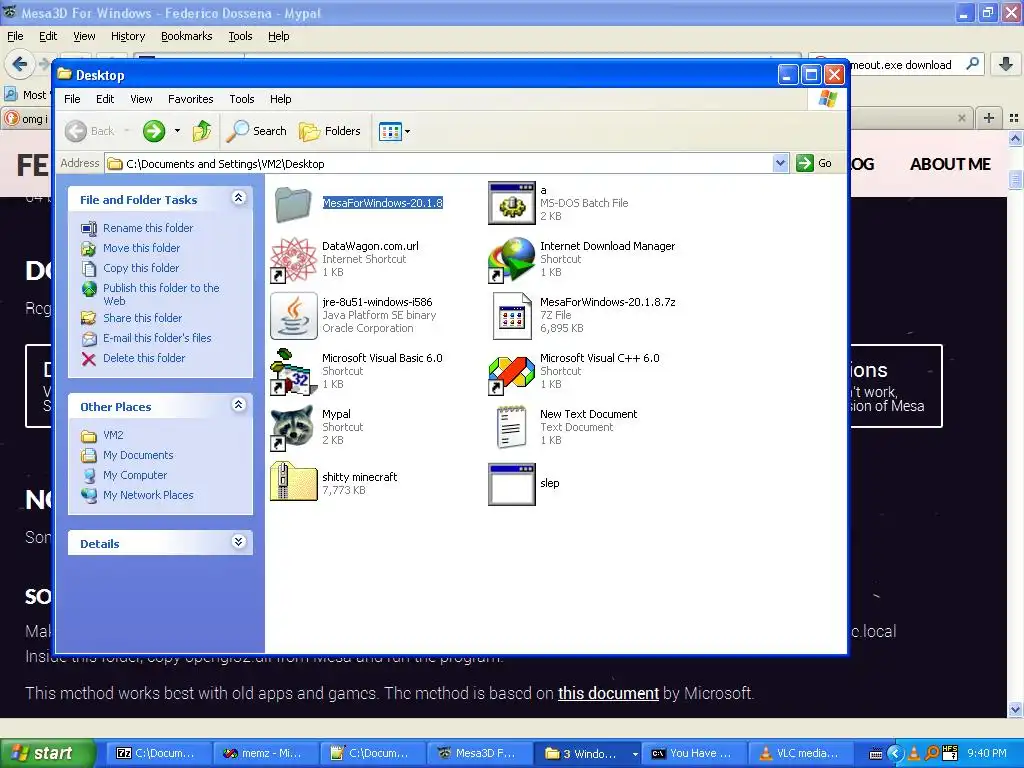Click Rename this folder task
Viewport: 1024px width, 768px height.
point(148,228)
